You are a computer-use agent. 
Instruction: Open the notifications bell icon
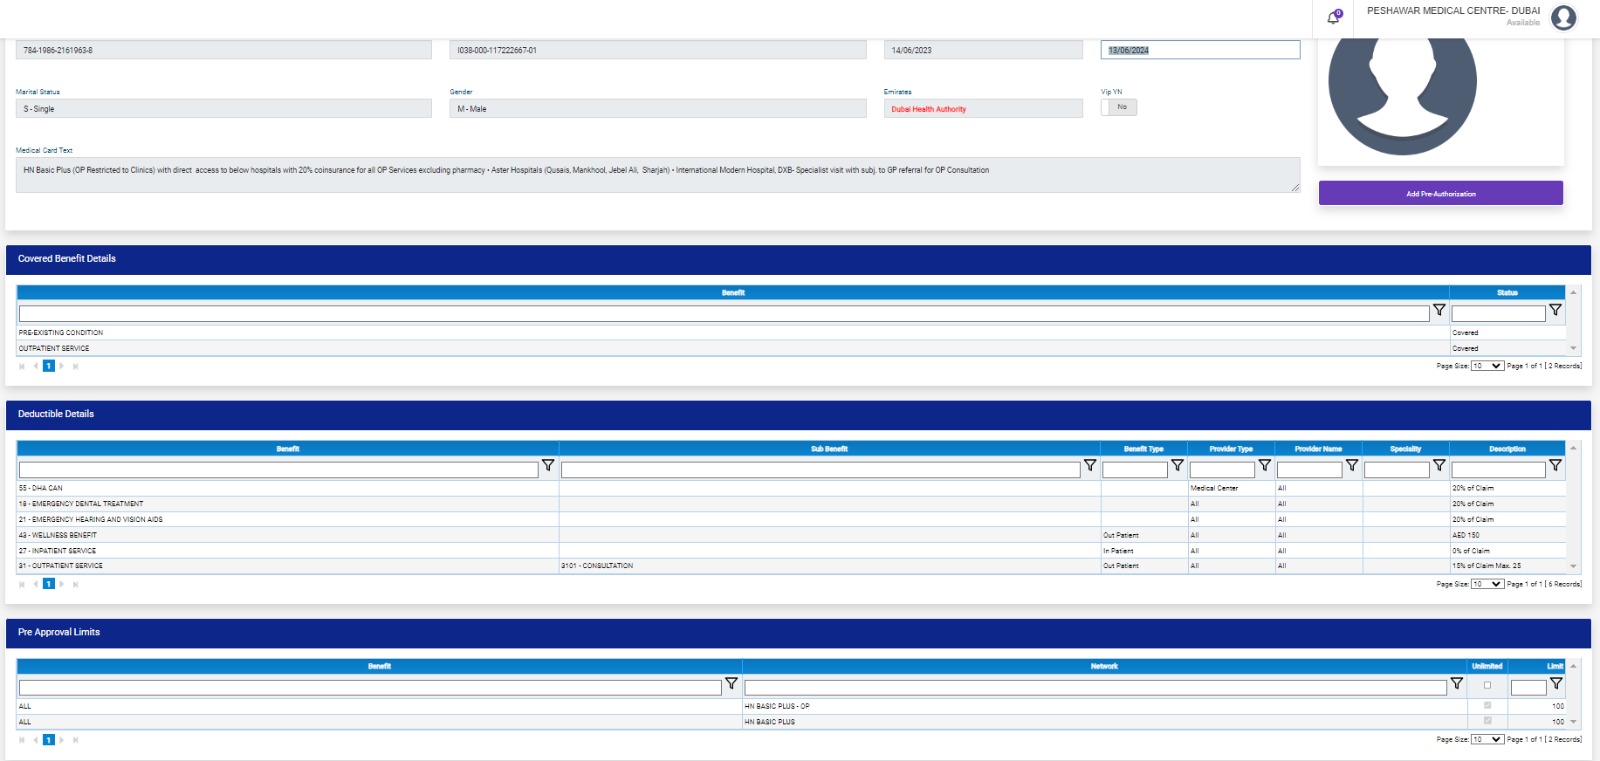(x=1333, y=17)
